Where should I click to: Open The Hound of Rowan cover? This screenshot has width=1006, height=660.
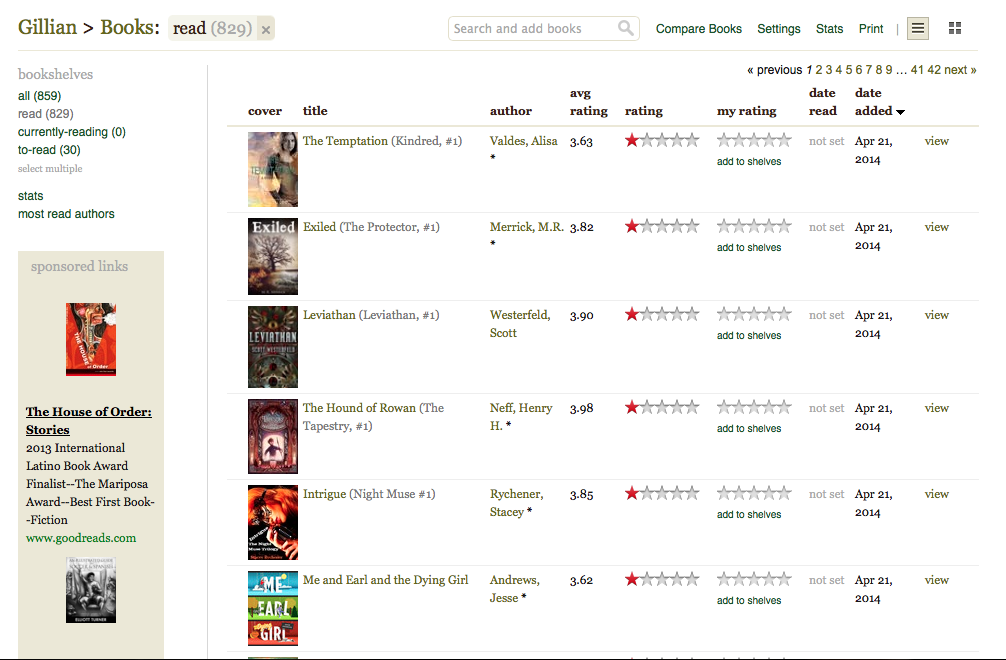(273, 437)
